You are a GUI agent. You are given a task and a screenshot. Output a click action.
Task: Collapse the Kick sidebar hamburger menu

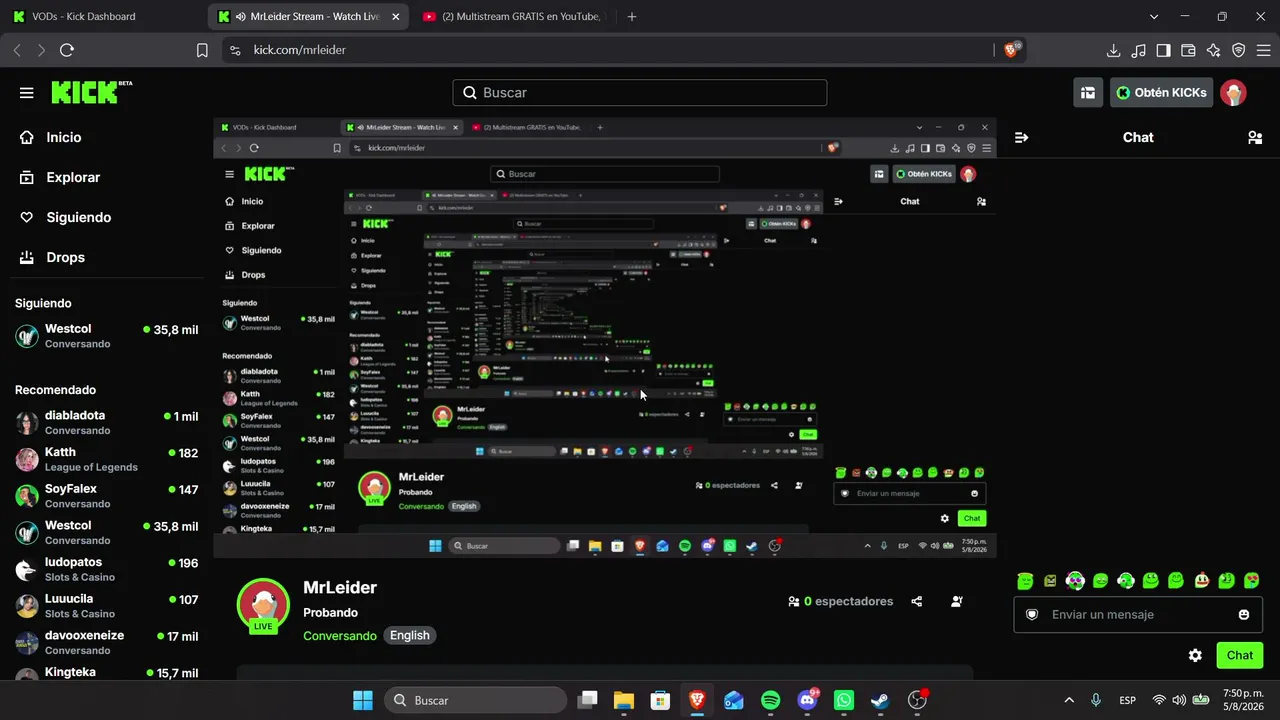[x=27, y=93]
